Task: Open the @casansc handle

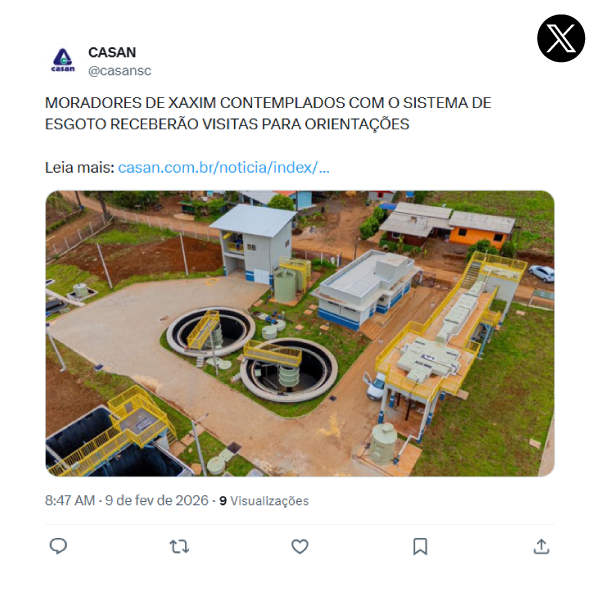Action: pos(120,71)
